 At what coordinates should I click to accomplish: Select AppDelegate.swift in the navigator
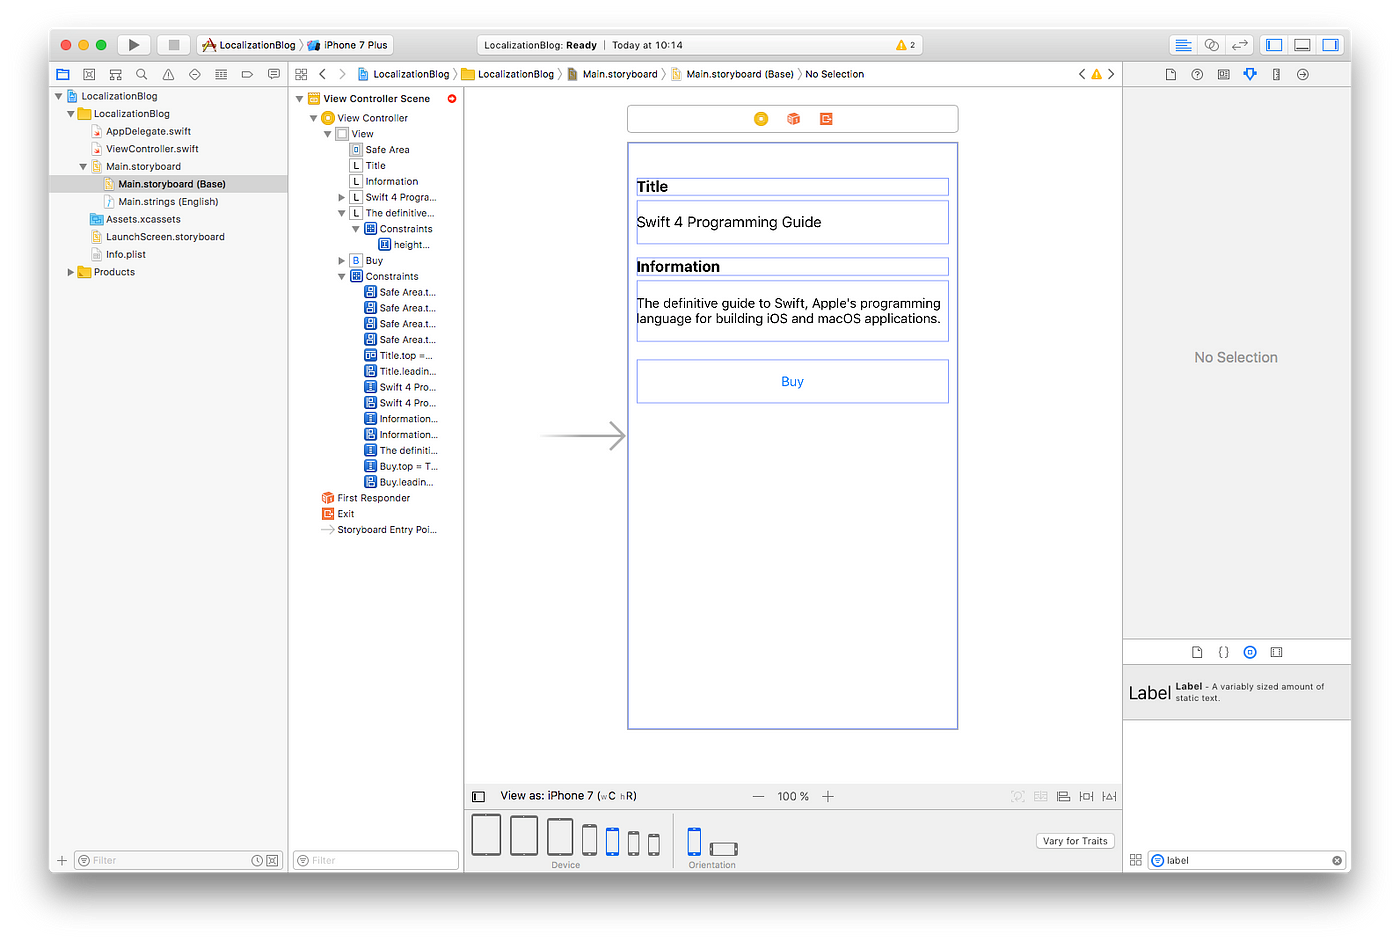[148, 131]
